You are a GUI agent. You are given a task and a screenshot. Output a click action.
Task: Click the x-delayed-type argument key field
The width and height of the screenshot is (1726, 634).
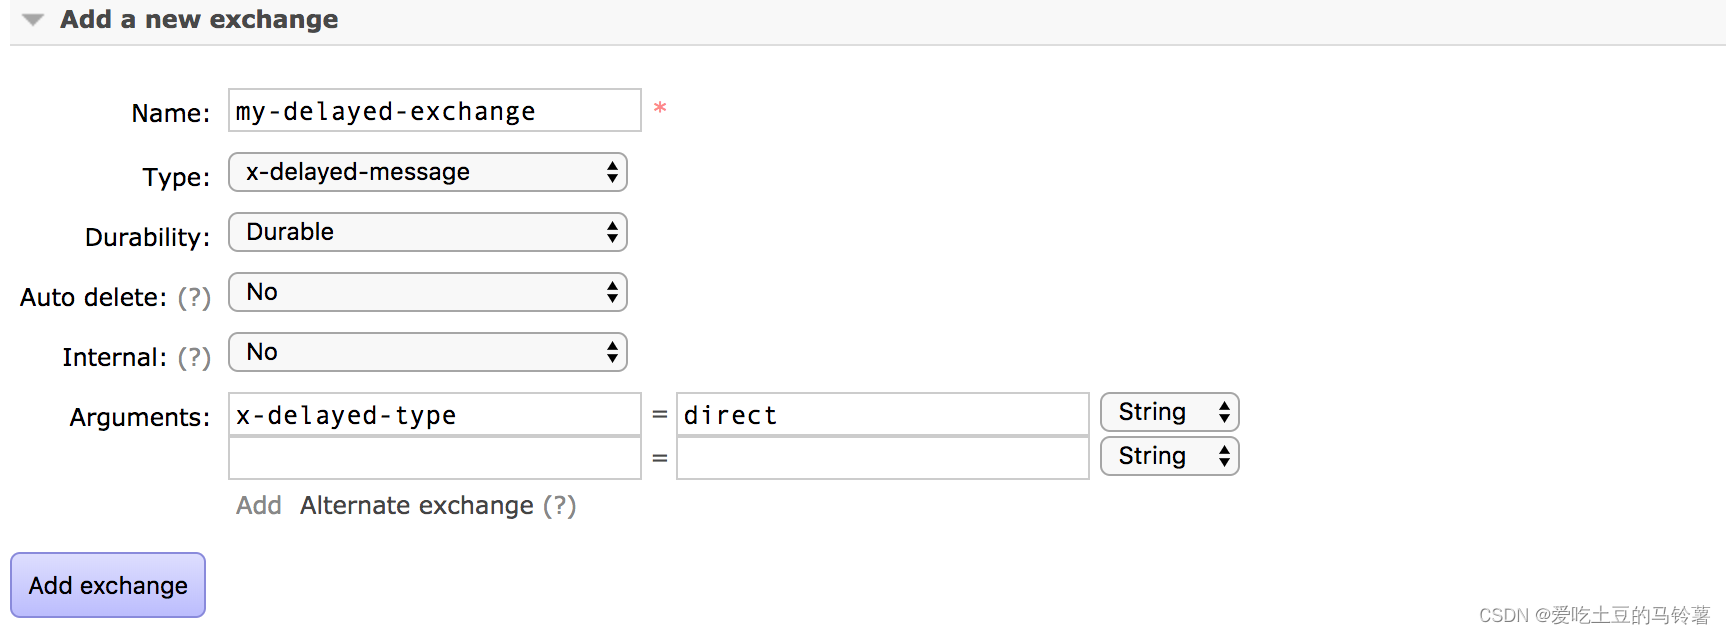[x=434, y=415]
